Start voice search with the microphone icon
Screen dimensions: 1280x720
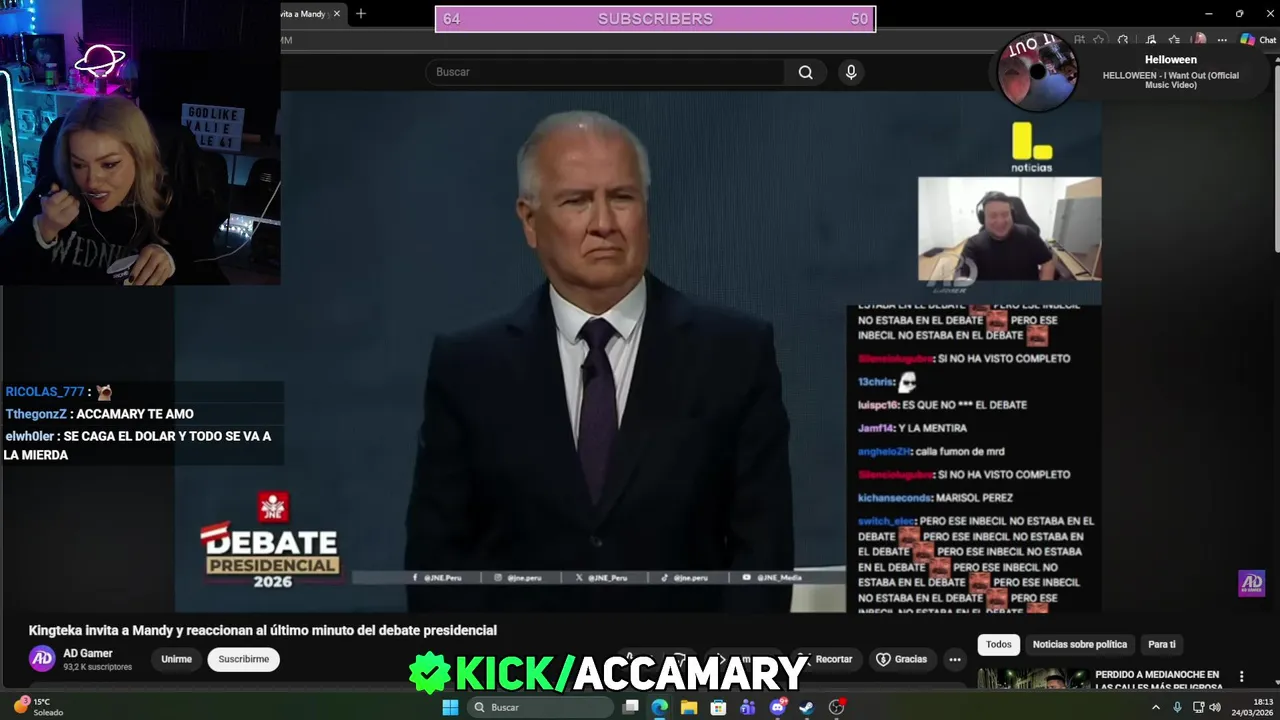click(851, 72)
